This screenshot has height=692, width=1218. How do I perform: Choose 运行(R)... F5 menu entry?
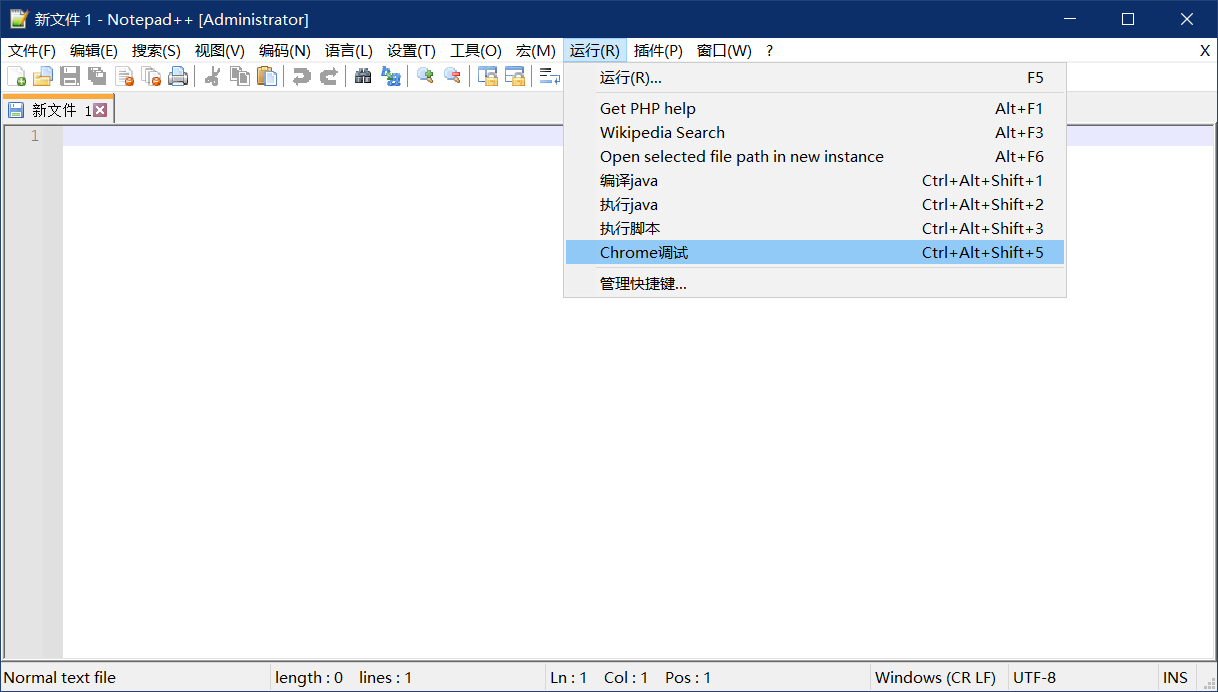click(815, 78)
